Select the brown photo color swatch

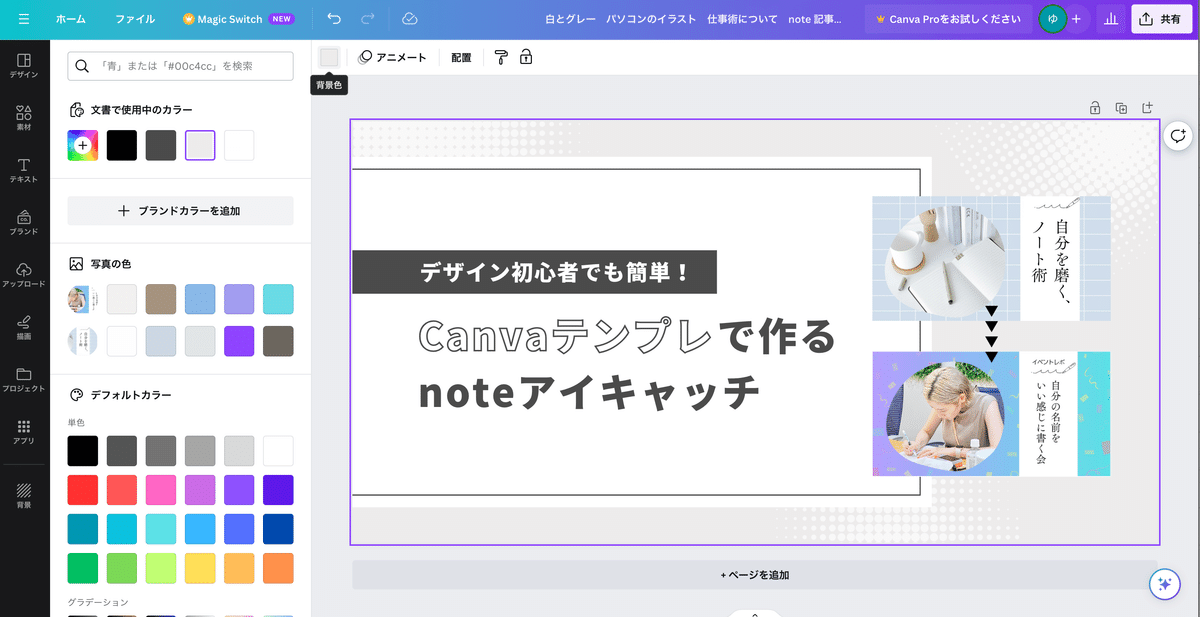click(x=278, y=341)
